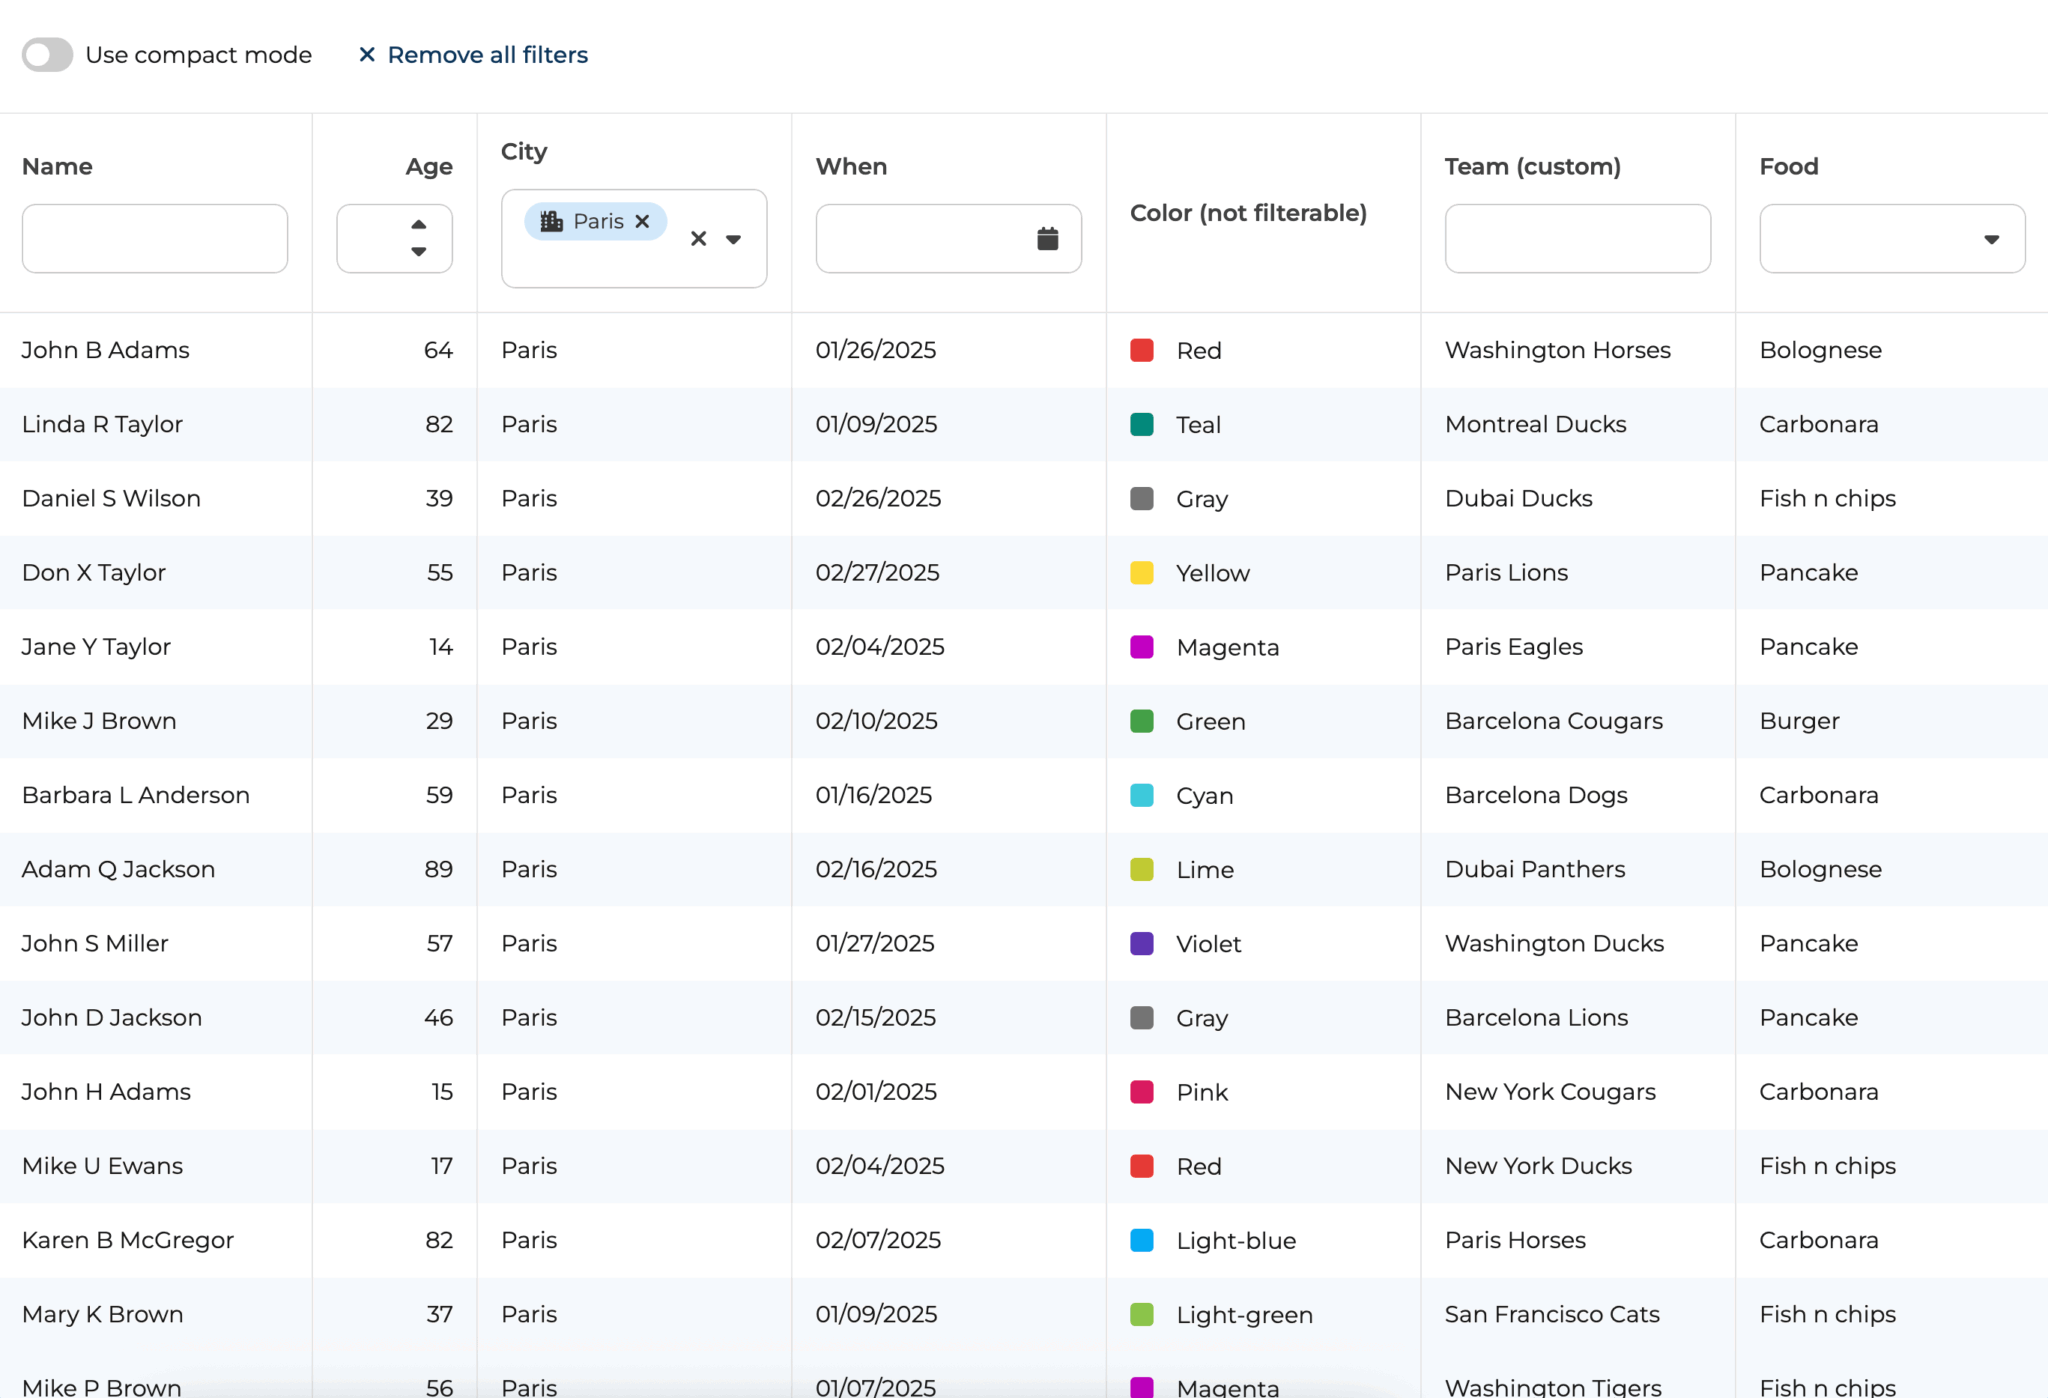Click the Violet color swatch icon

pos(1142,943)
